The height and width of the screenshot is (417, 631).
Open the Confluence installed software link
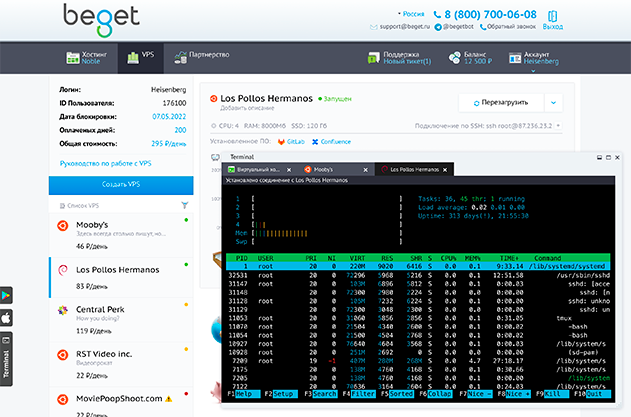coord(332,142)
